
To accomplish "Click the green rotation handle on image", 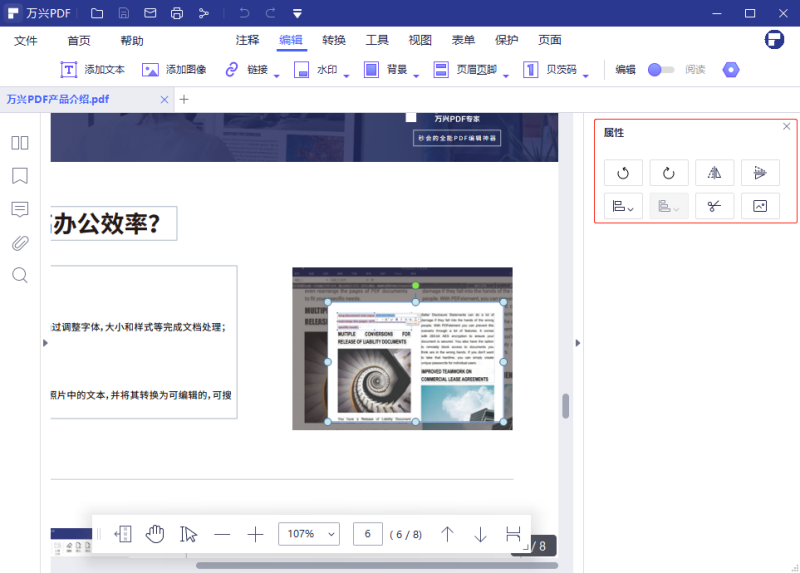I will (415, 286).
